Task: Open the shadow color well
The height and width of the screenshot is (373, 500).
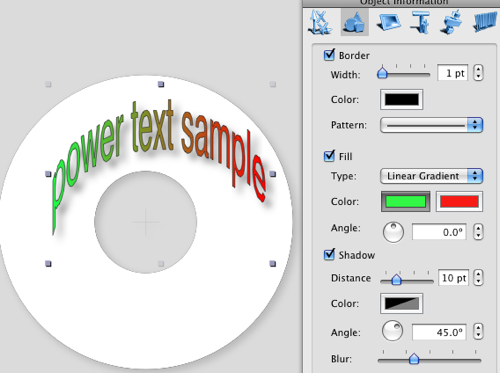Action: (402, 304)
